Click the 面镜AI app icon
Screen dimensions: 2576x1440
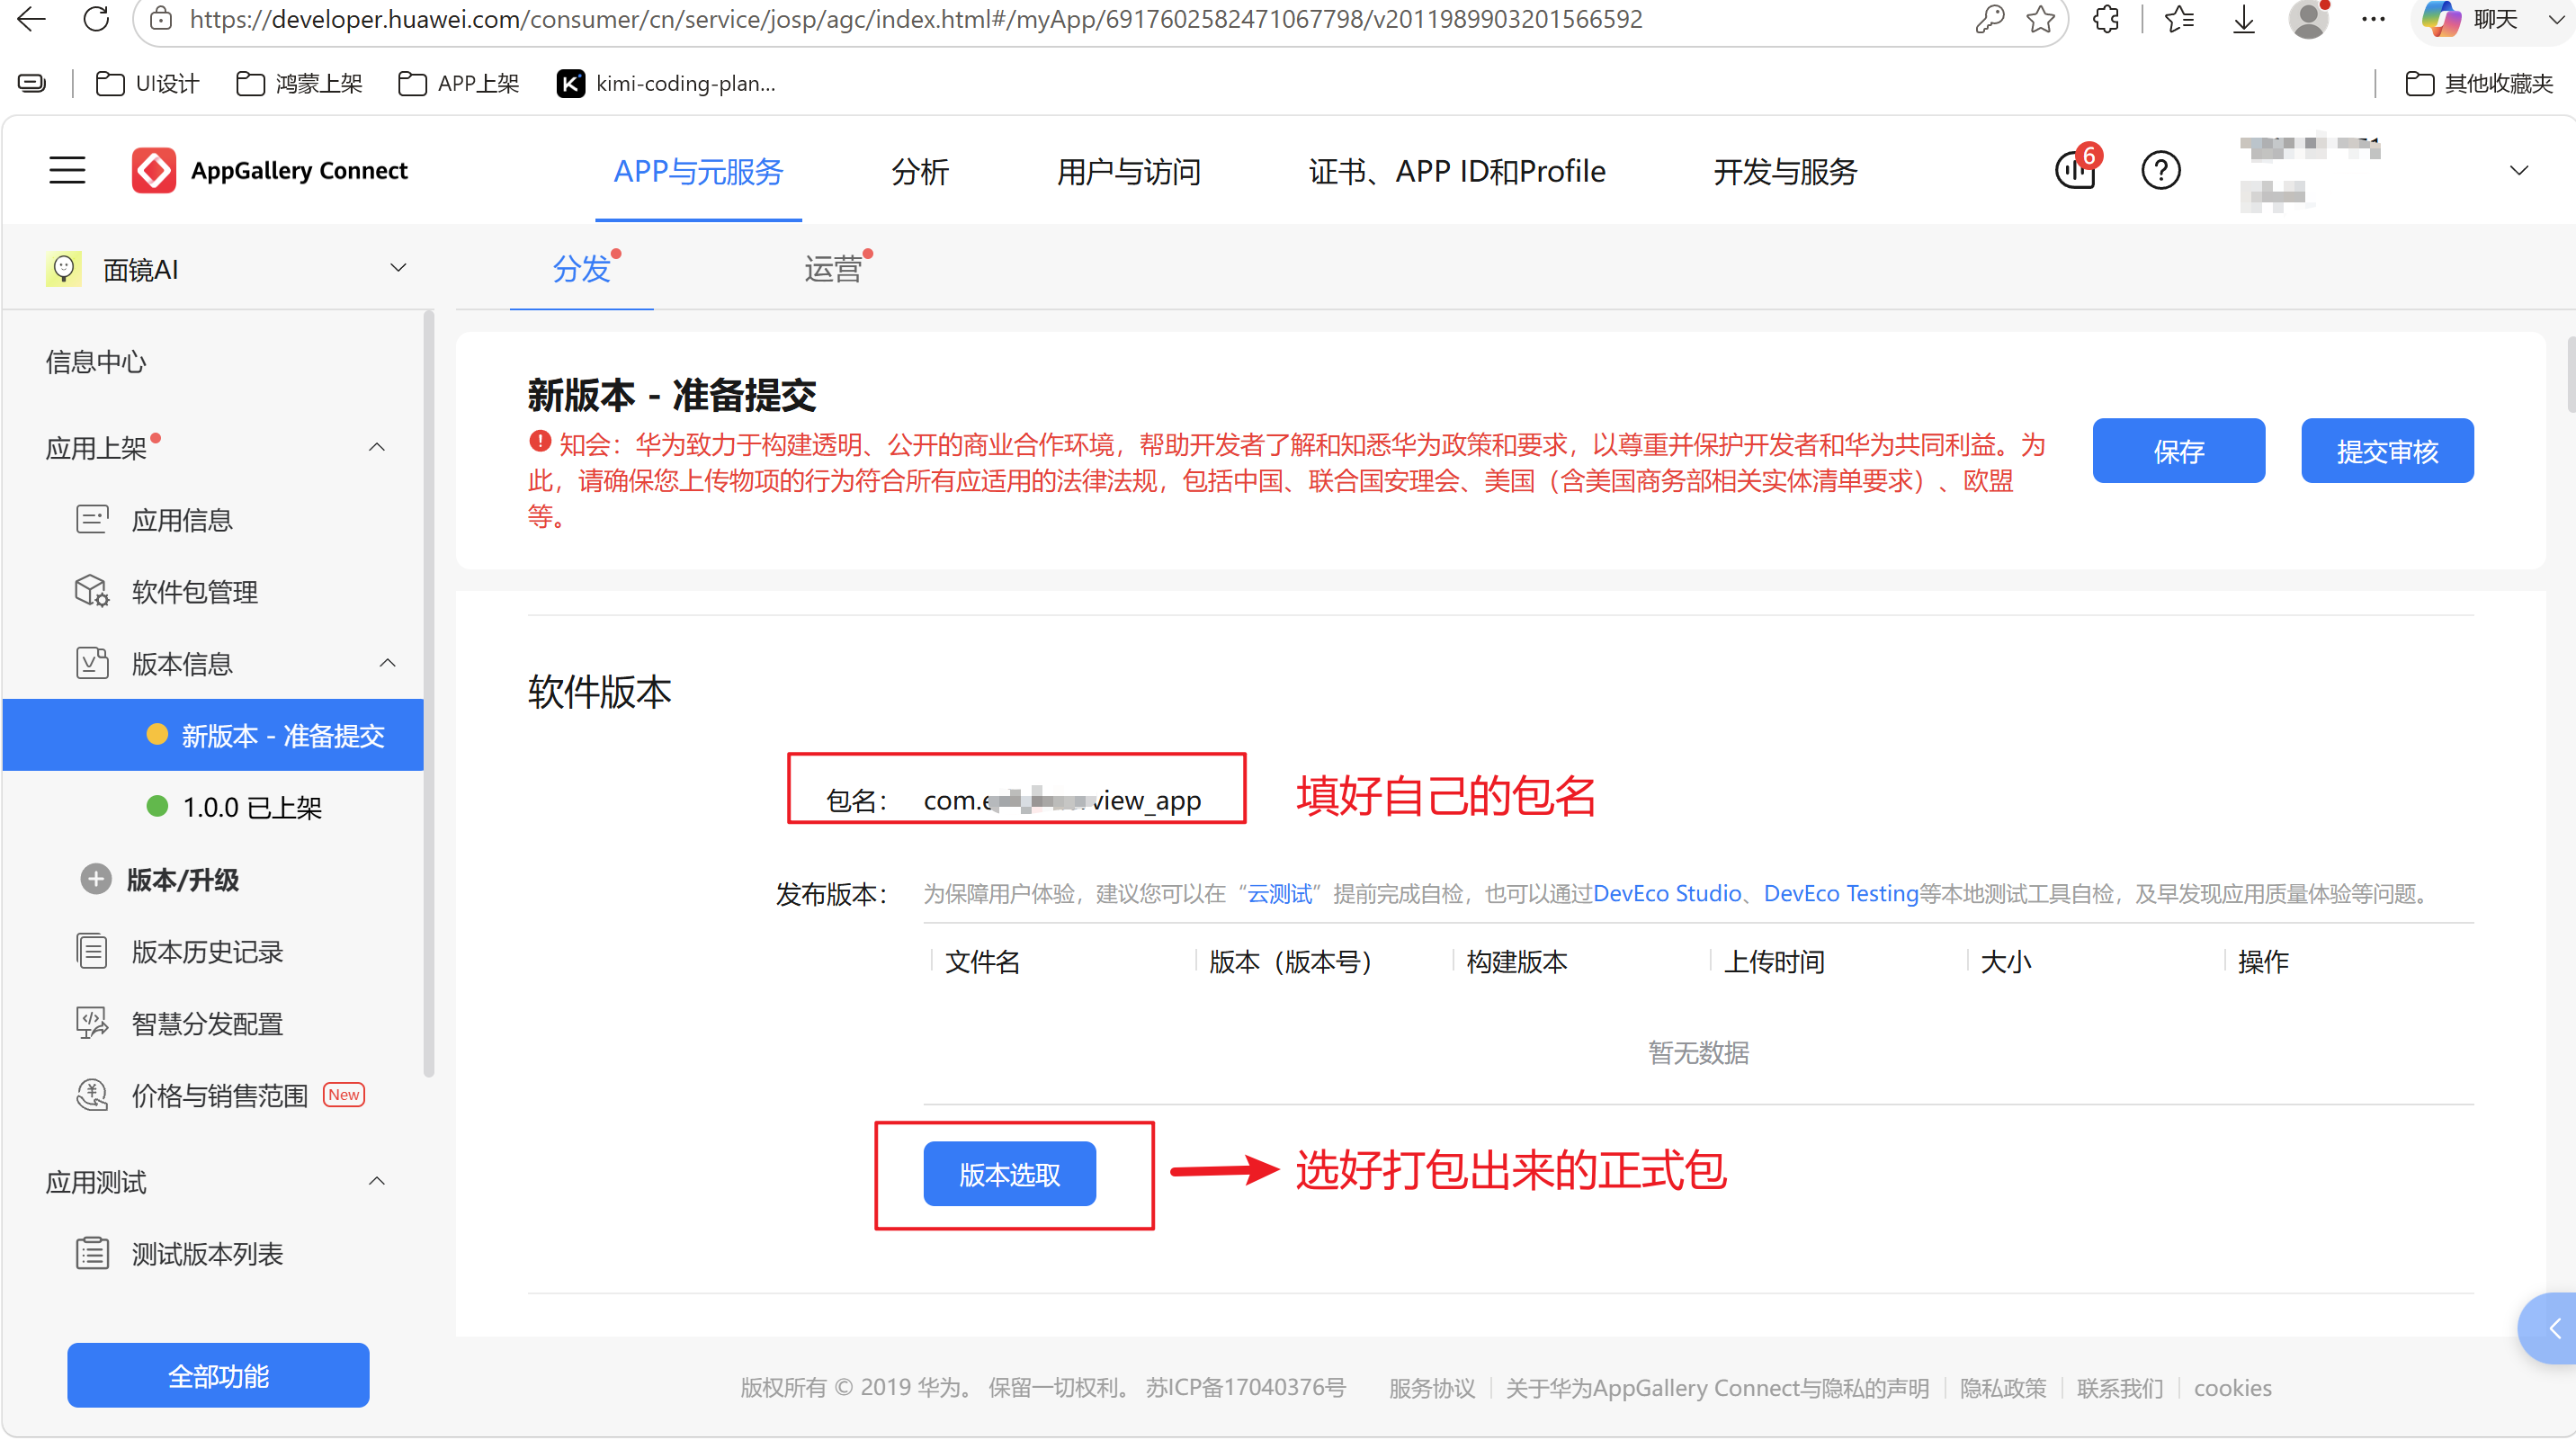point(64,269)
